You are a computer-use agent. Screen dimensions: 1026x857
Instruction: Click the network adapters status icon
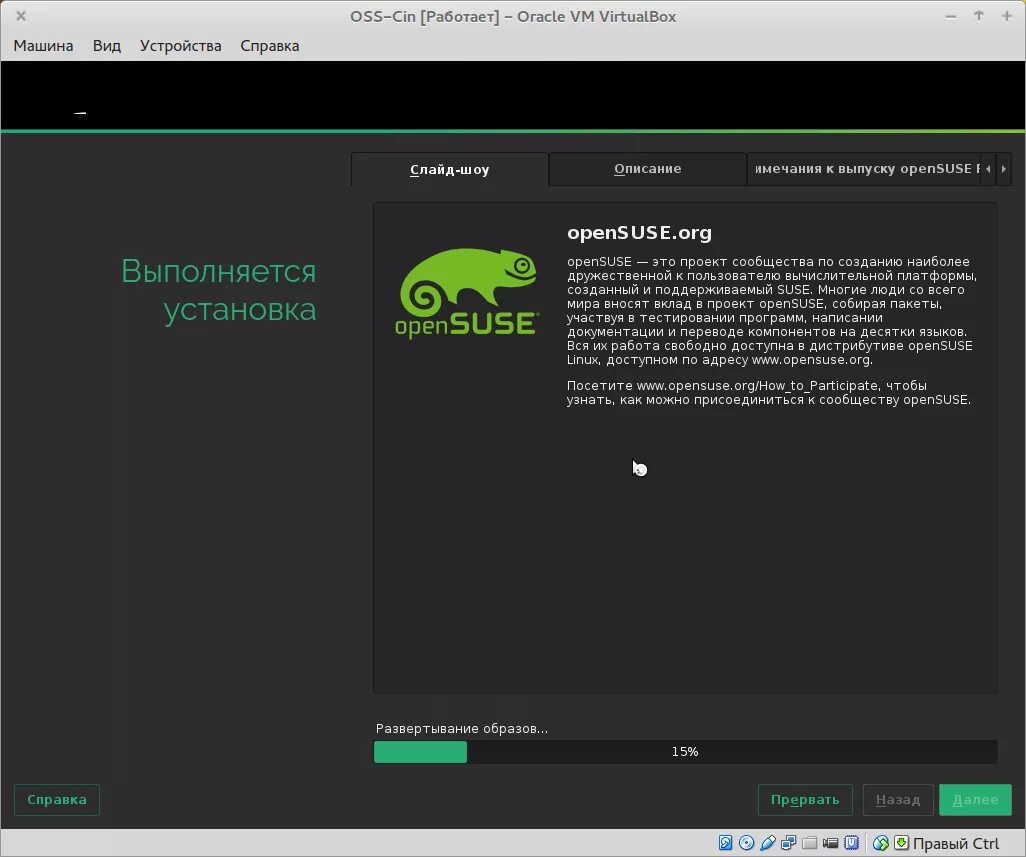pos(788,843)
